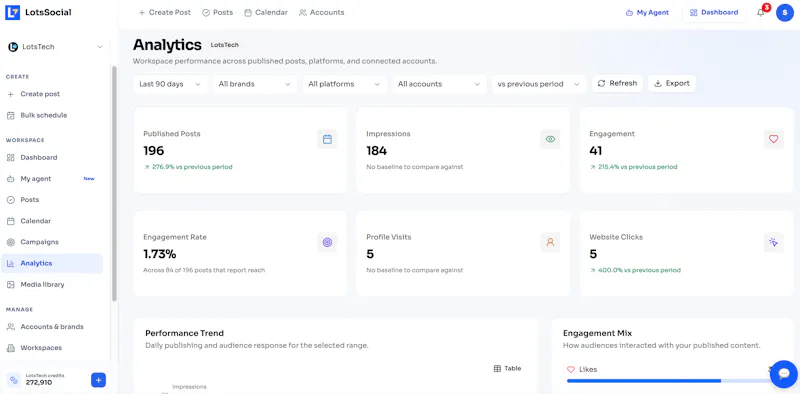This screenshot has height=394, width=800.
Task: Click the New badge next to My agent
Action: [x=89, y=179]
